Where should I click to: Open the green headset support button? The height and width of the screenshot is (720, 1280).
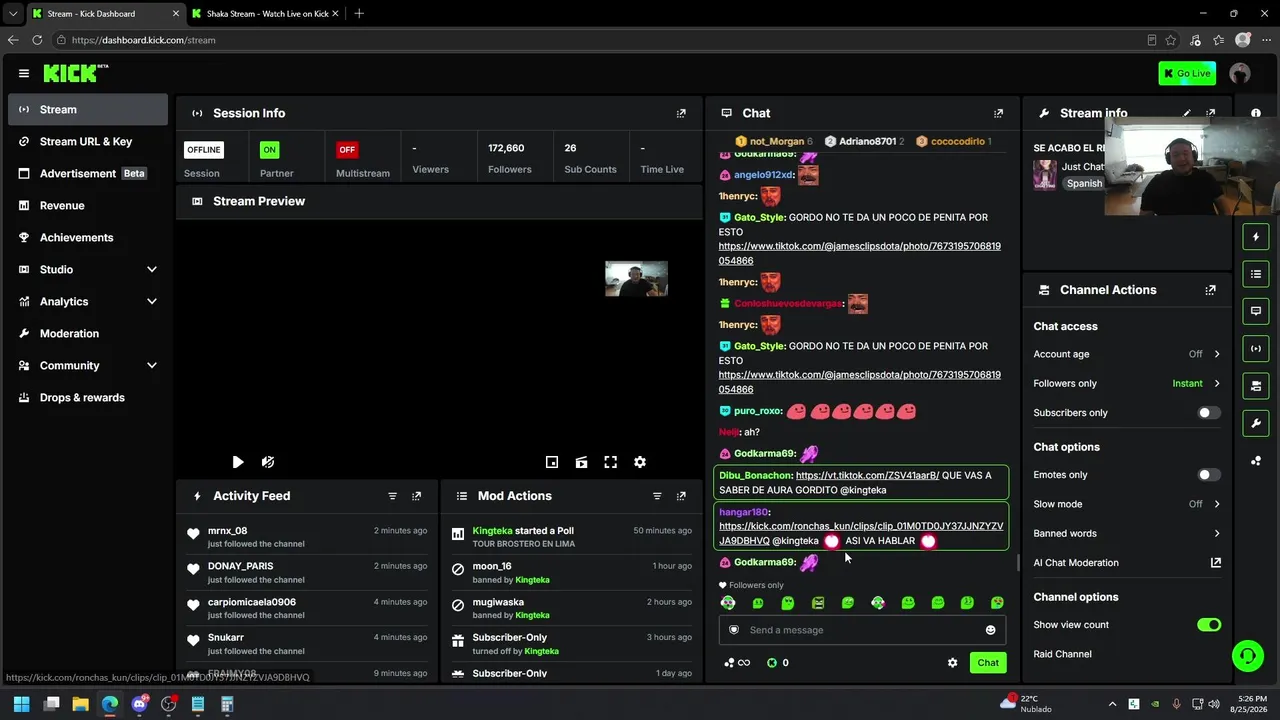[x=1247, y=656]
